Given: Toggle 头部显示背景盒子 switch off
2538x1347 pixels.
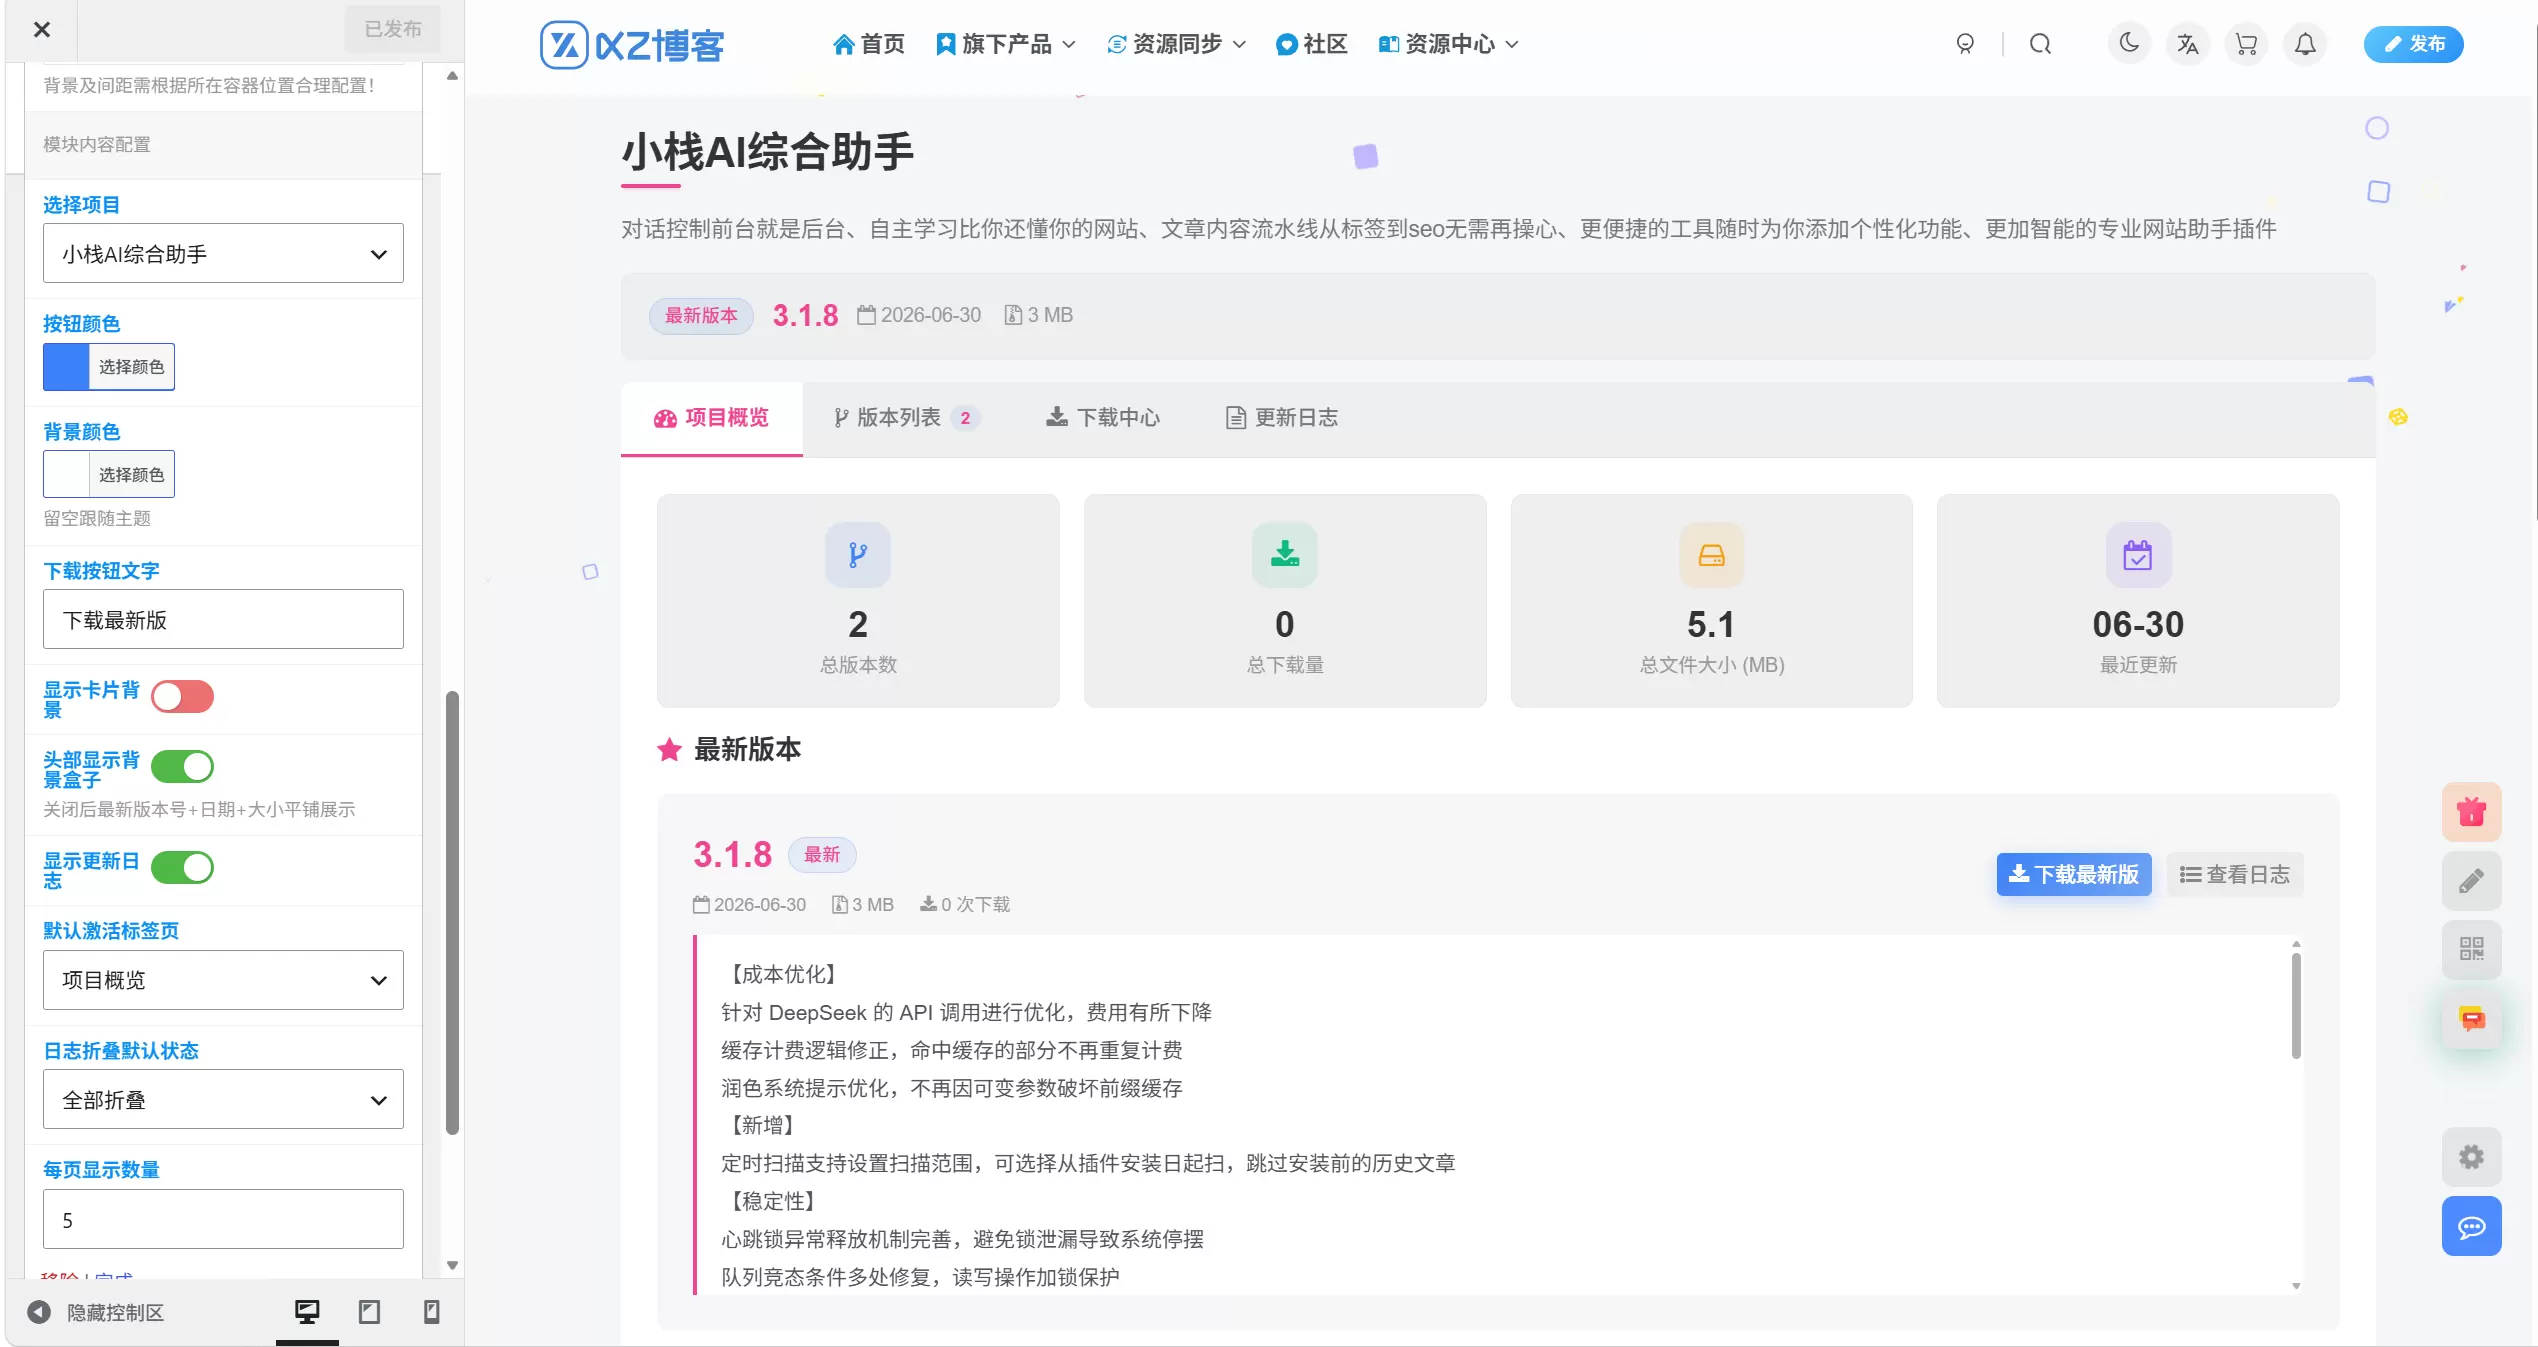Looking at the screenshot, I should (x=182, y=767).
